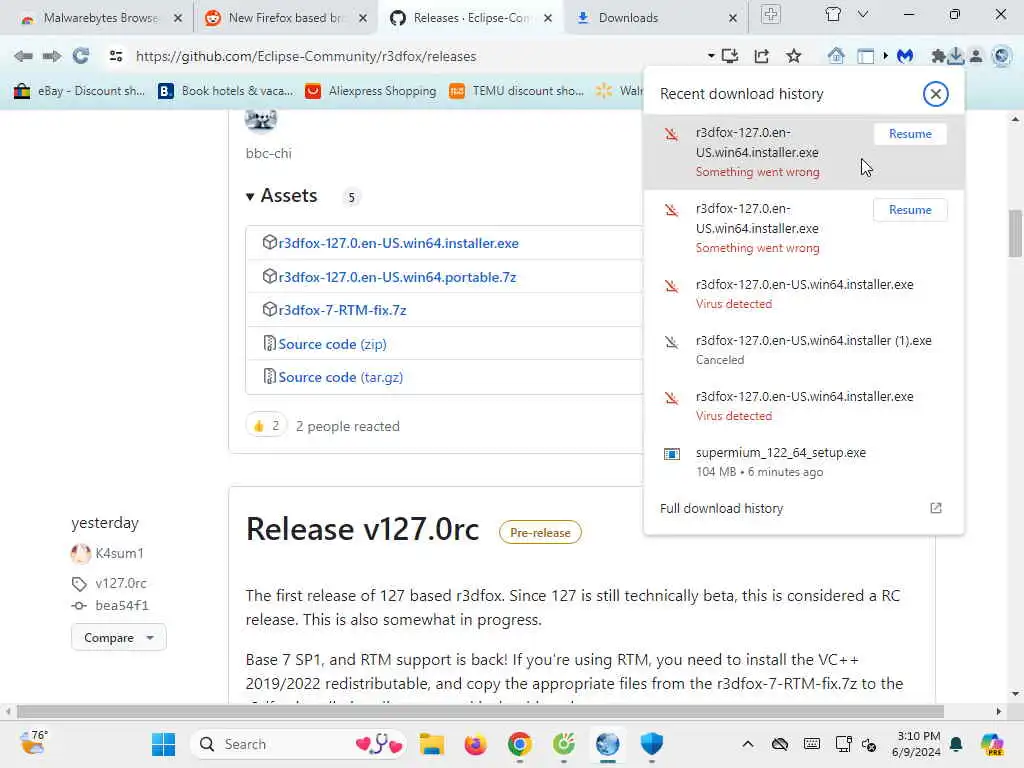This screenshot has height=768, width=1024.
Task: Click the thumbs up reaction button
Action: (x=266, y=426)
